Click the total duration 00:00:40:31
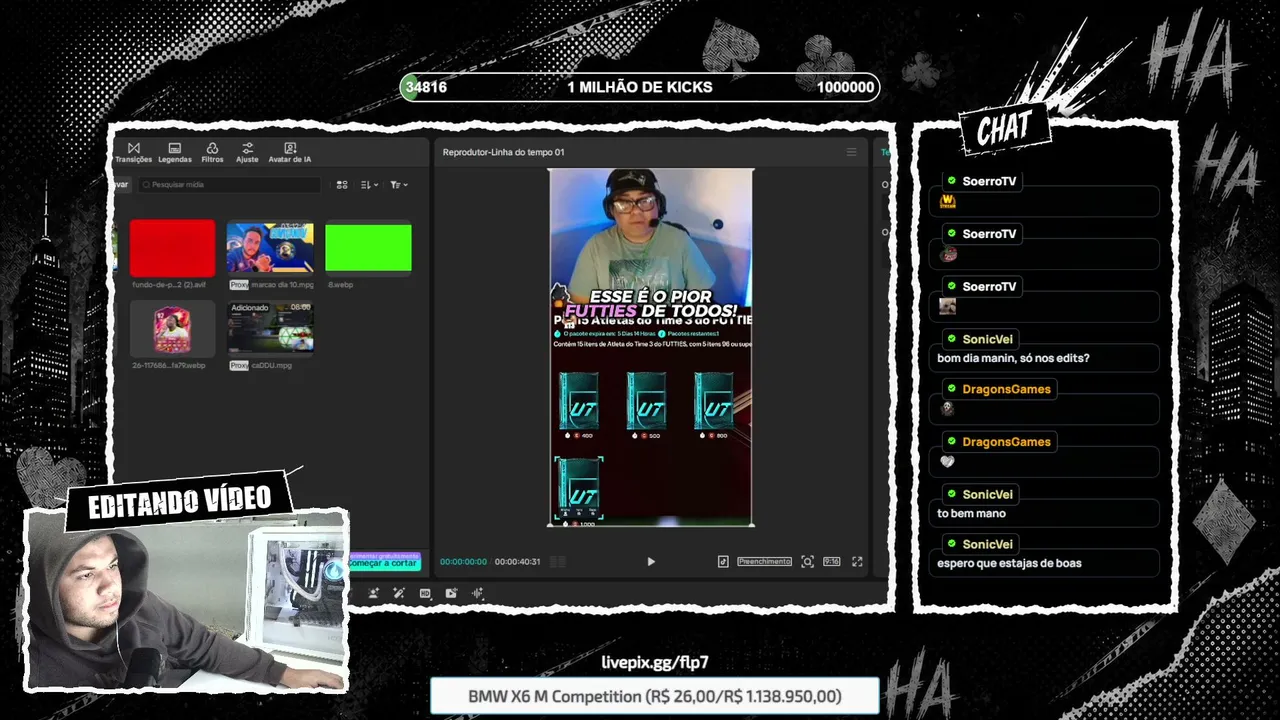Viewport: 1280px width, 720px height. (517, 562)
